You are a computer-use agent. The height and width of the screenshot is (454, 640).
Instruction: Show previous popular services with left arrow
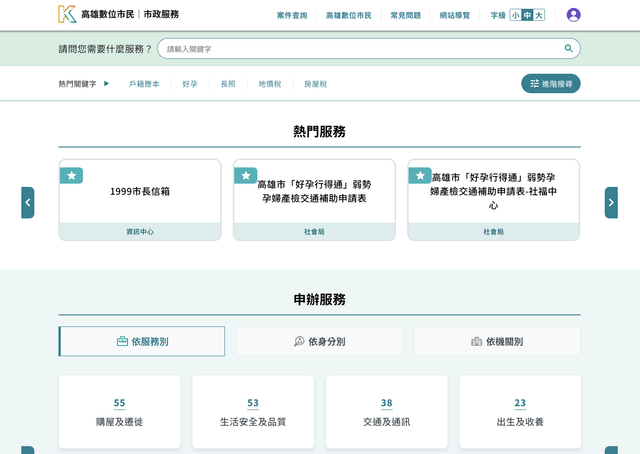(28, 202)
